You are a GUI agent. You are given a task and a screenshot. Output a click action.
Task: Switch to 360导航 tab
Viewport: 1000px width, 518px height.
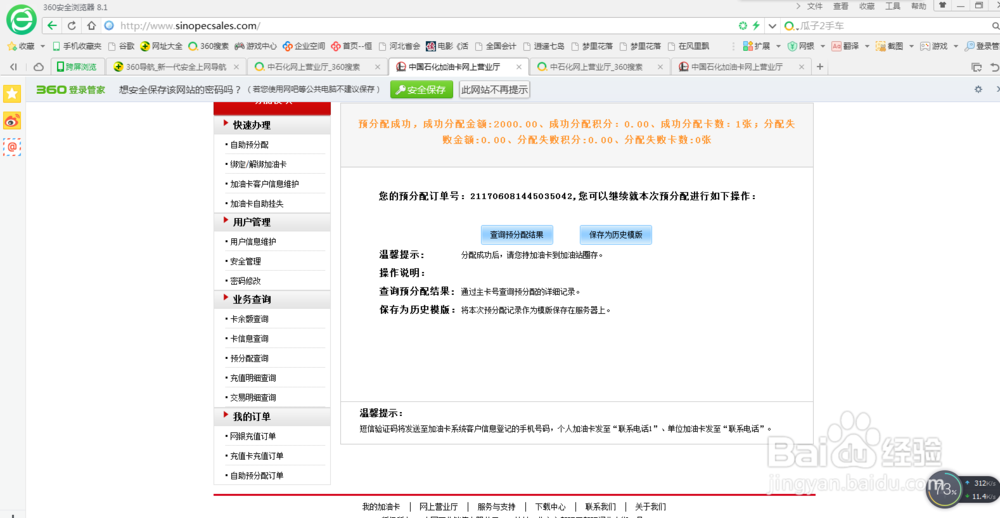point(175,66)
